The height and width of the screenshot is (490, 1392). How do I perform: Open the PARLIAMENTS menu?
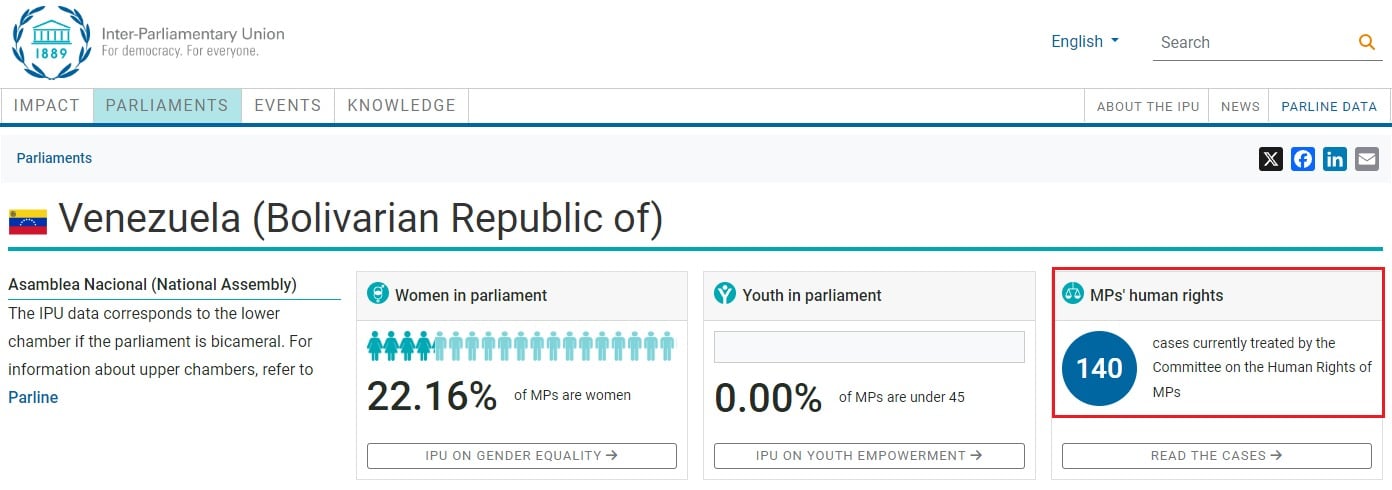point(167,105)
